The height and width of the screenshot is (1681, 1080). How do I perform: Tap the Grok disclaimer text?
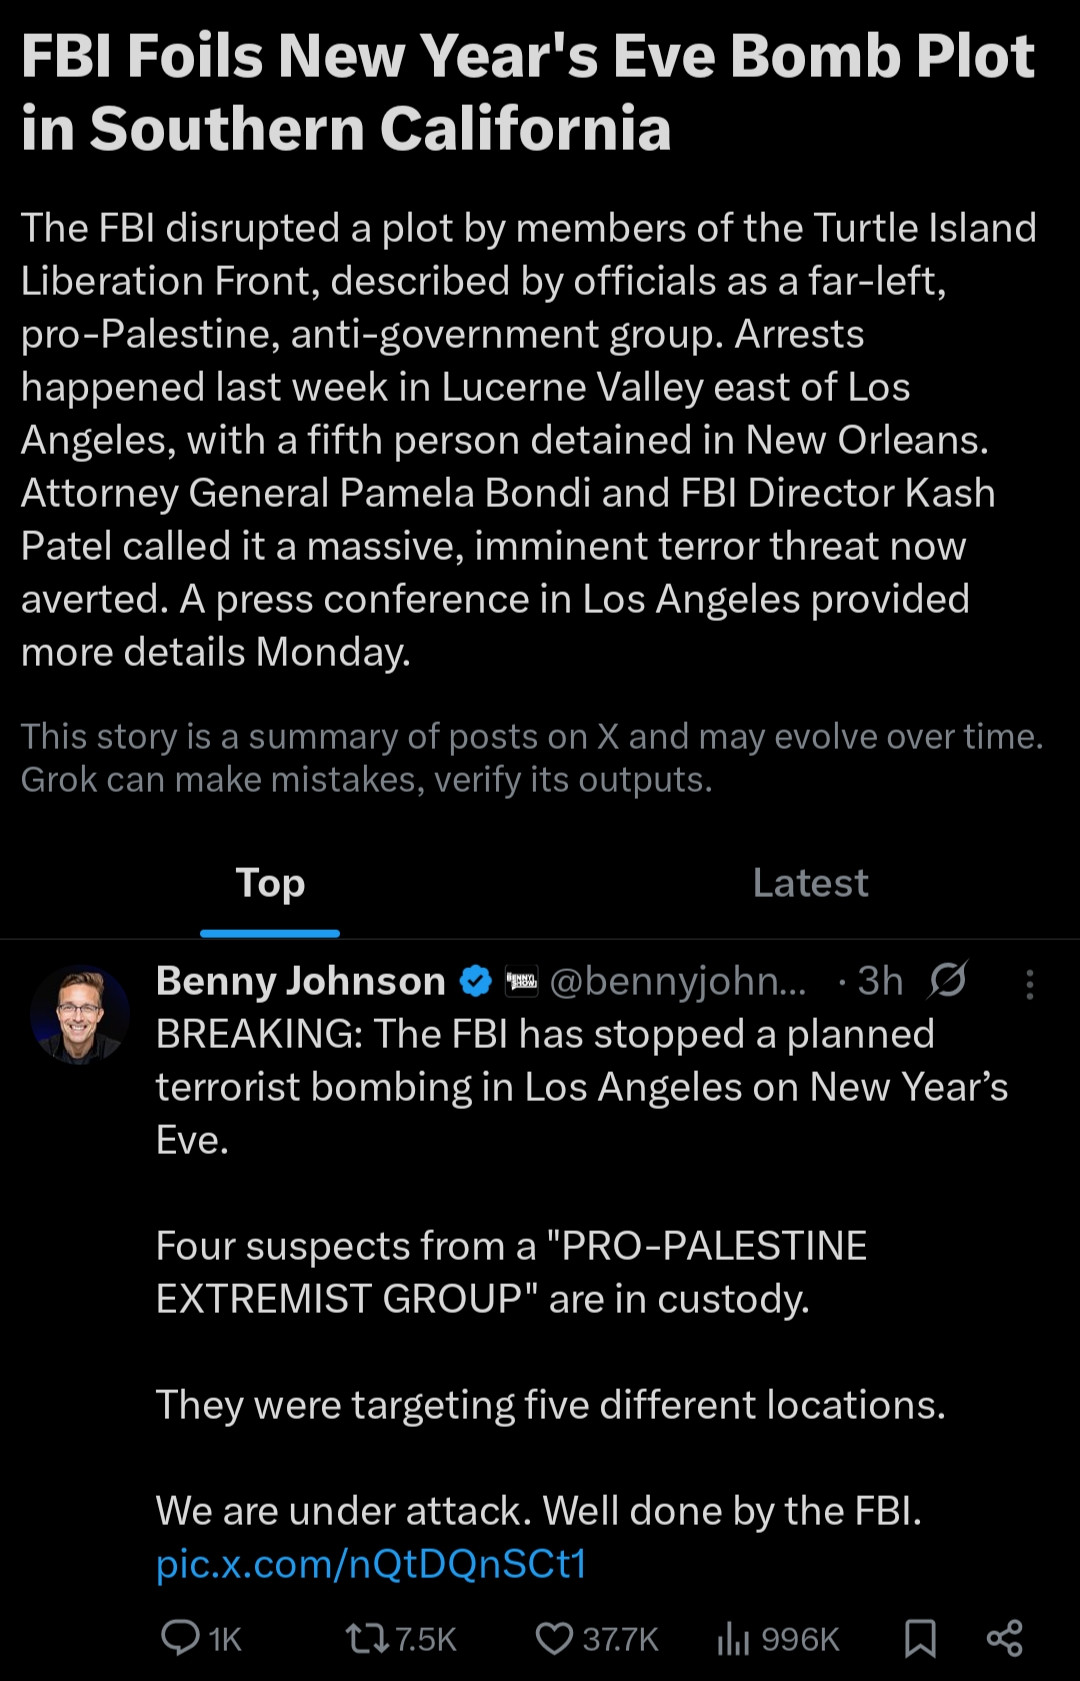click(531, 758)
